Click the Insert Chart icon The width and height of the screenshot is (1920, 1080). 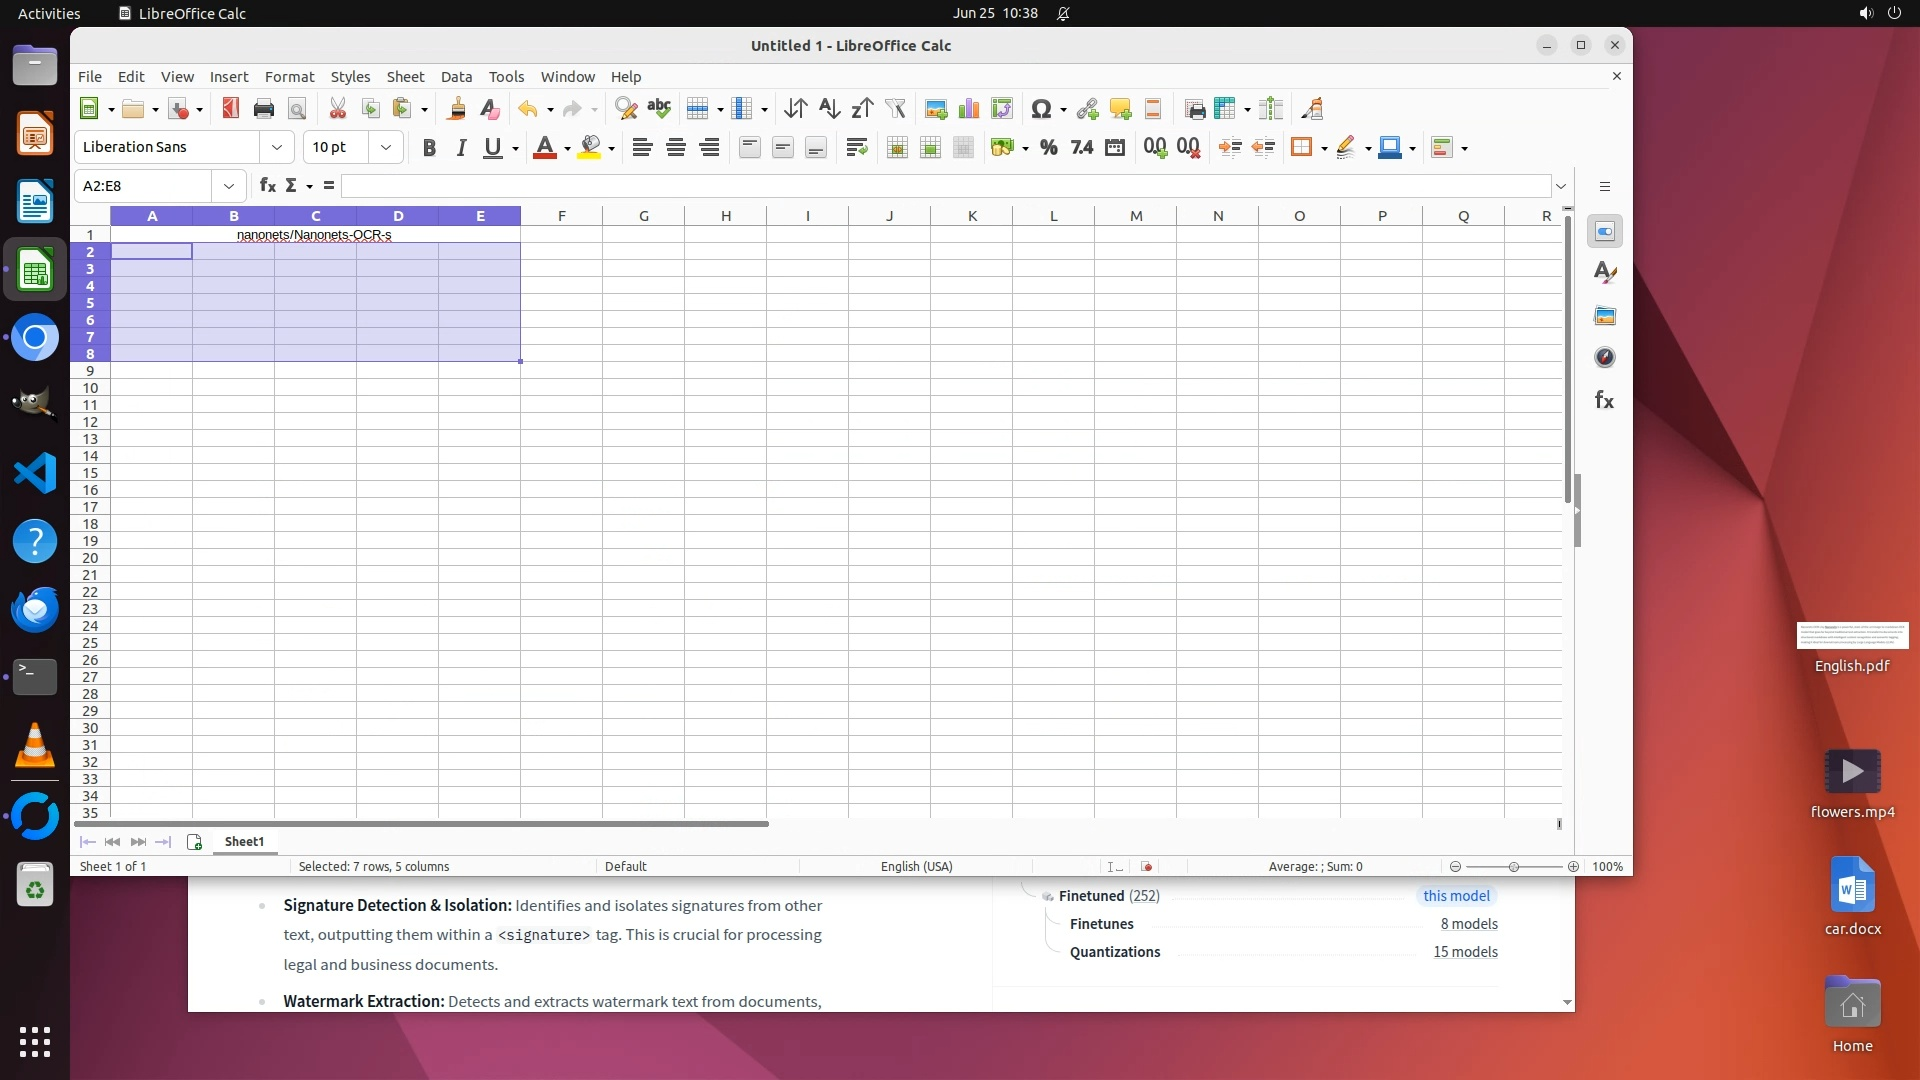click(x=969, y=109)
